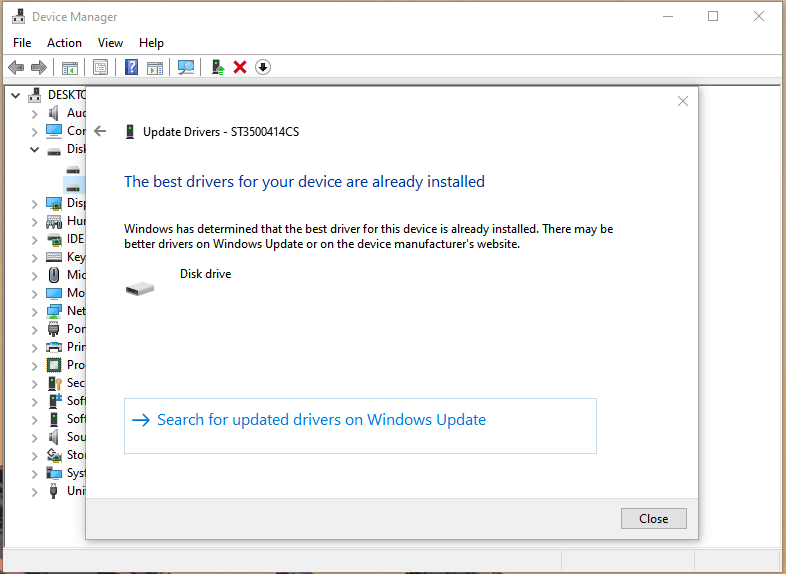Select the Software components puzzle-piece icon
Screen dimensions: 786x574
pos(54,401)
